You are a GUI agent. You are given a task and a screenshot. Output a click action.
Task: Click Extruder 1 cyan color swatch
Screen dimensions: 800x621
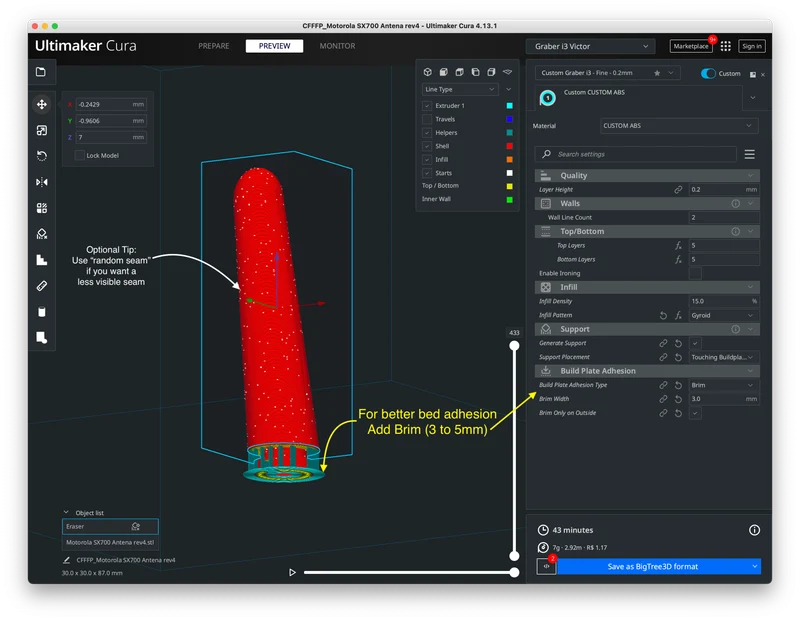(509, 106)
